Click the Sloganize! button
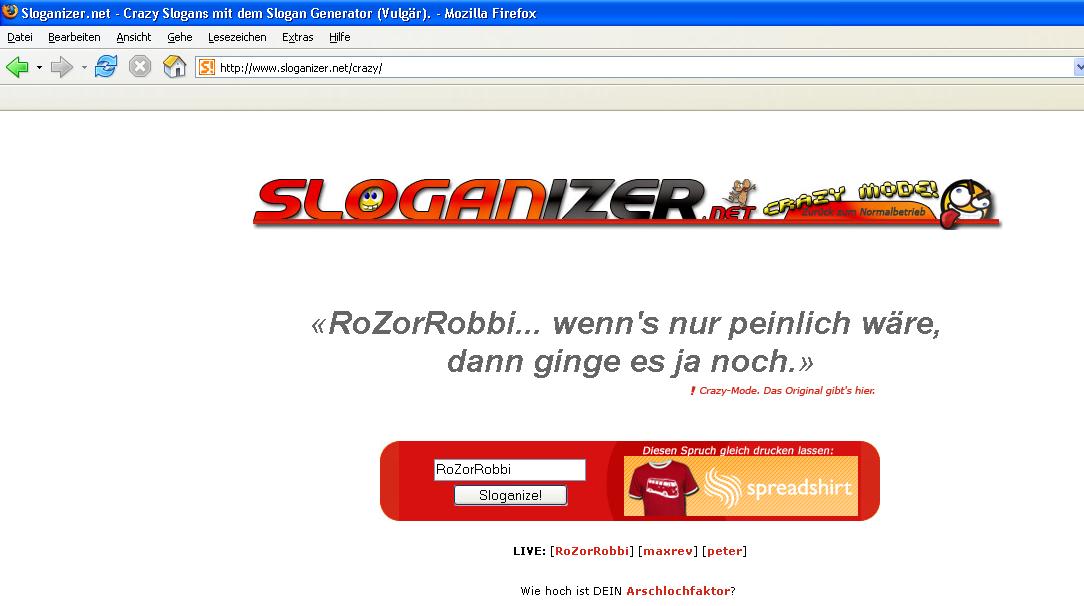The width and height of the screenshot is (1084, 606). point(510,495)
